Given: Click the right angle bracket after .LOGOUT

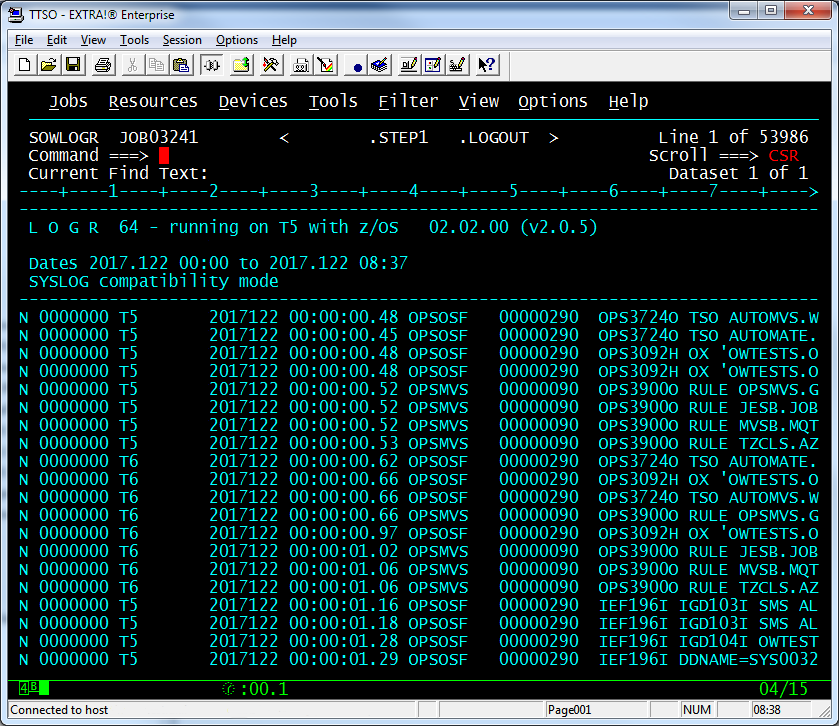Looking at the screenshot, I should pos(554,138).
